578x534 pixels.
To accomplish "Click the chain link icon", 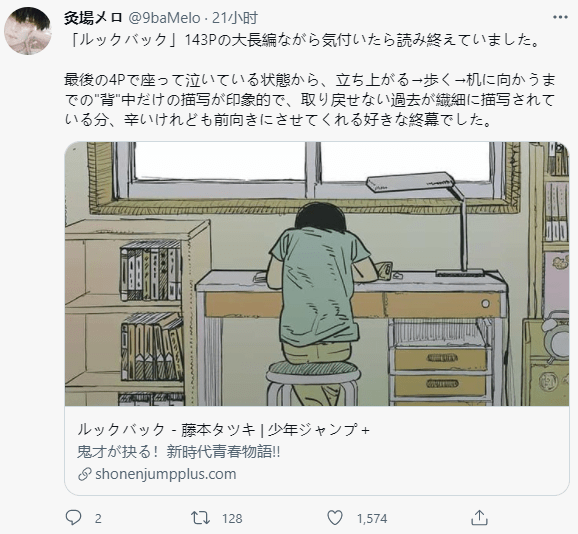I will click(85, 474).
